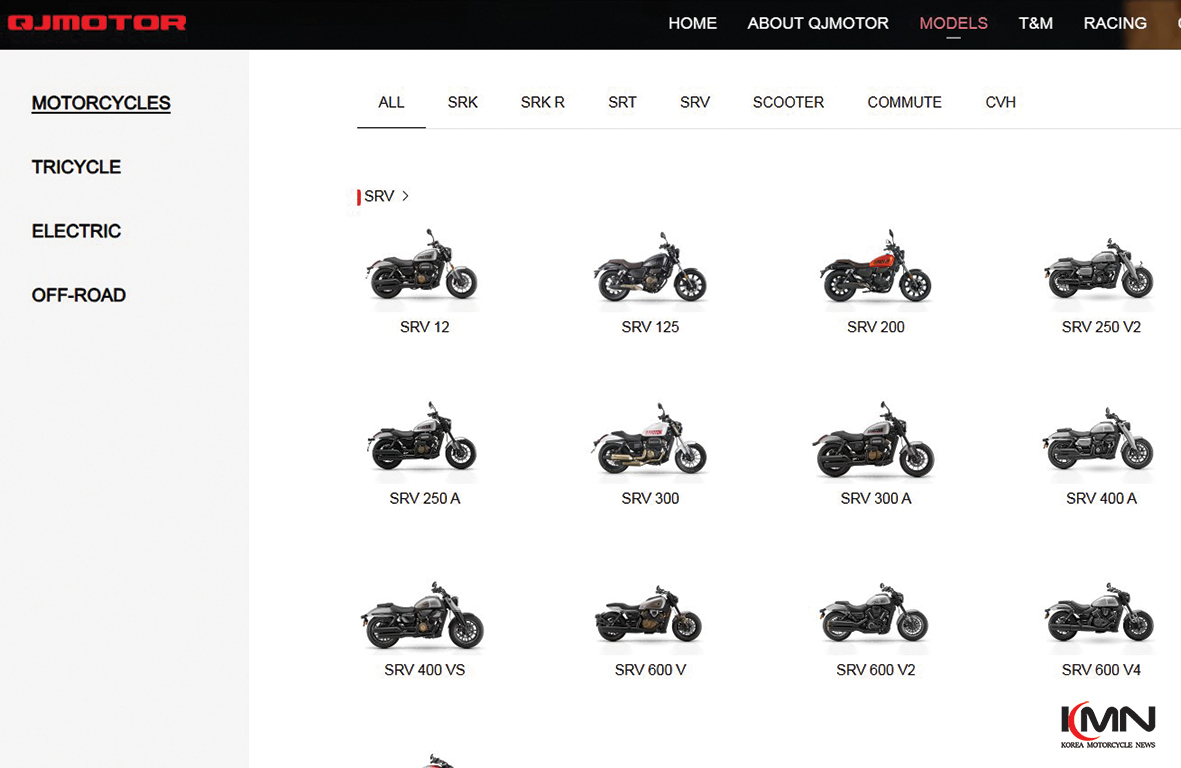The image size is (1181, 768).
Task: Switch to the ALL tab
Action: [x=391, y=102]
